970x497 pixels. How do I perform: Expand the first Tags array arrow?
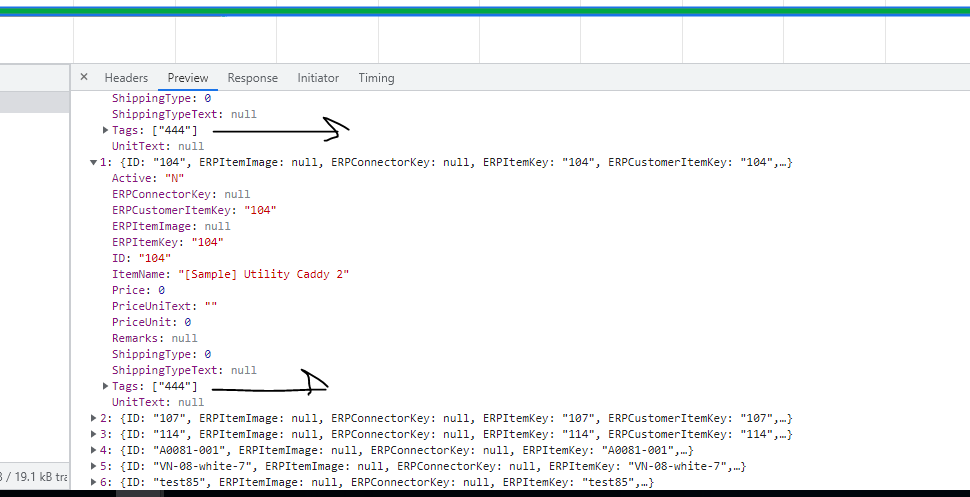(106, 131)
